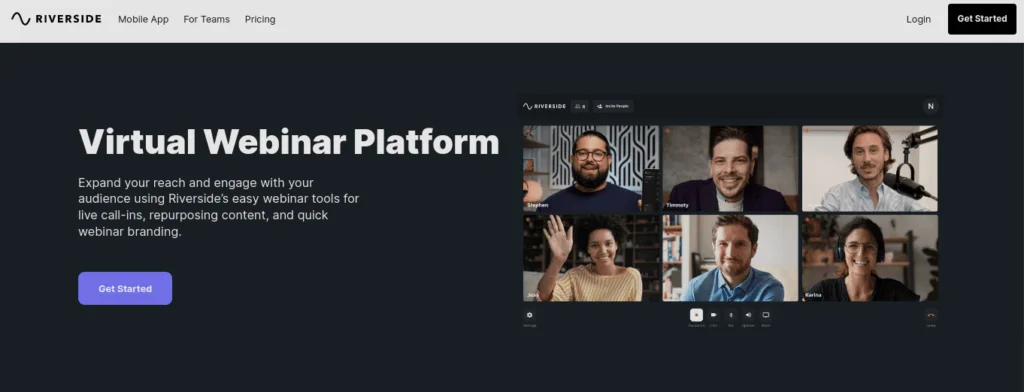This screenshot has width=1024, height=392.
Task: Click the Riverside logo in the navbar
Action: tap(56, 19)
